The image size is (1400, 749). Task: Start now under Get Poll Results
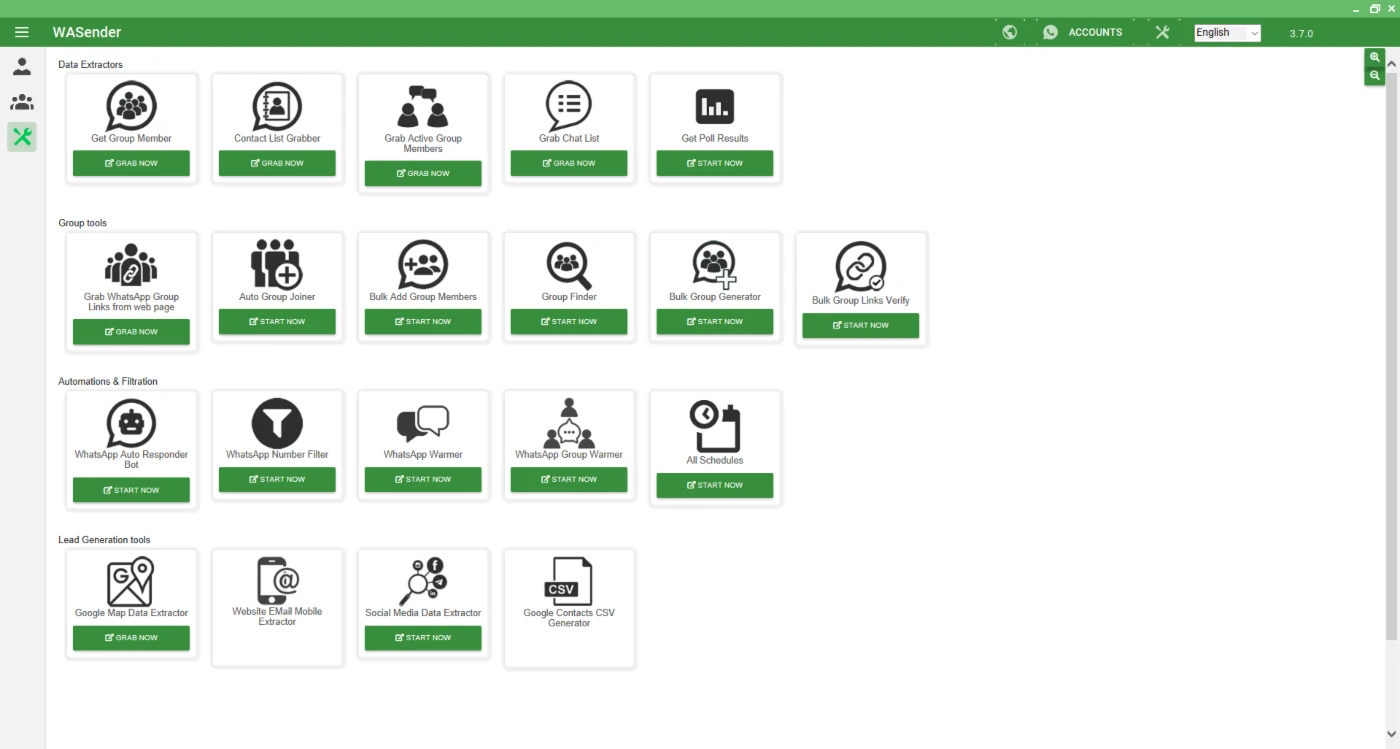(715, 163)
